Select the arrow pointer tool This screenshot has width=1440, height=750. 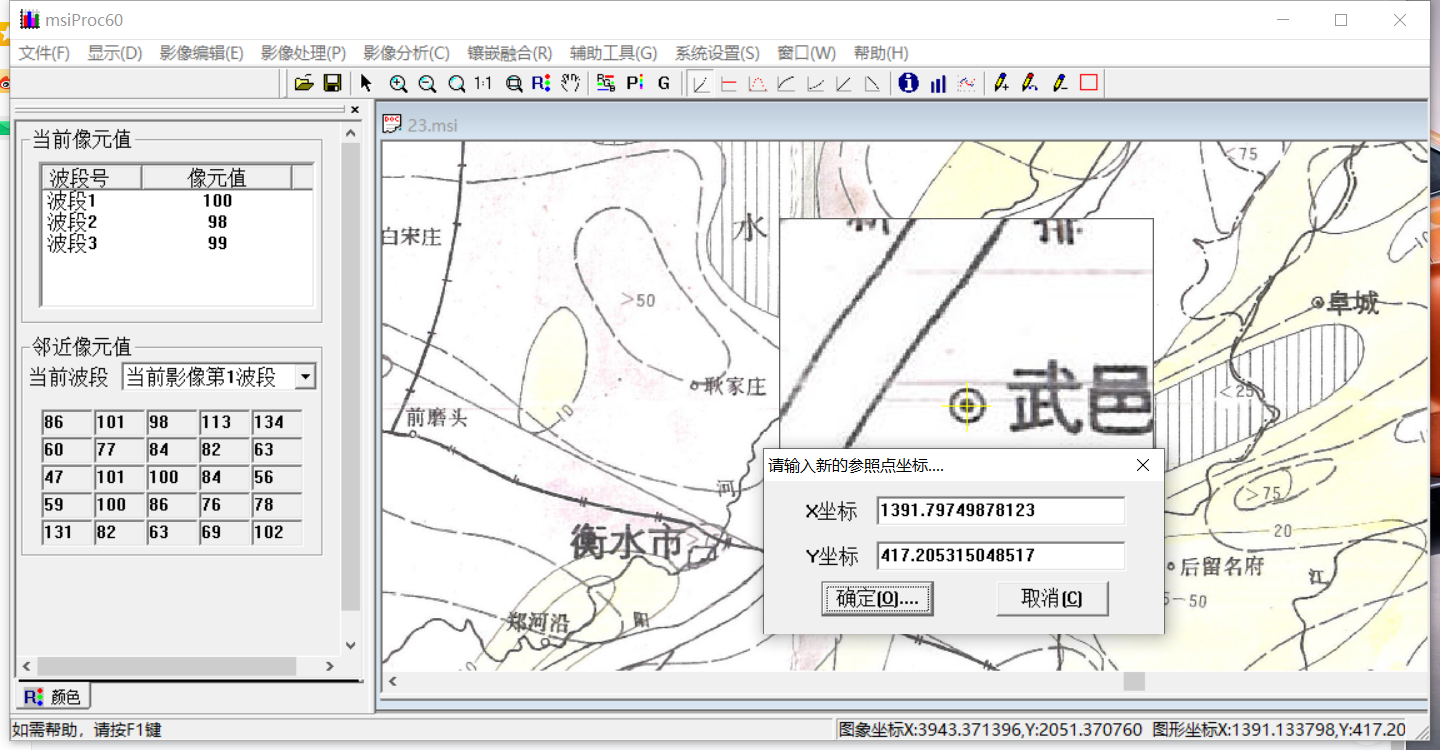[x=366, y=83]
